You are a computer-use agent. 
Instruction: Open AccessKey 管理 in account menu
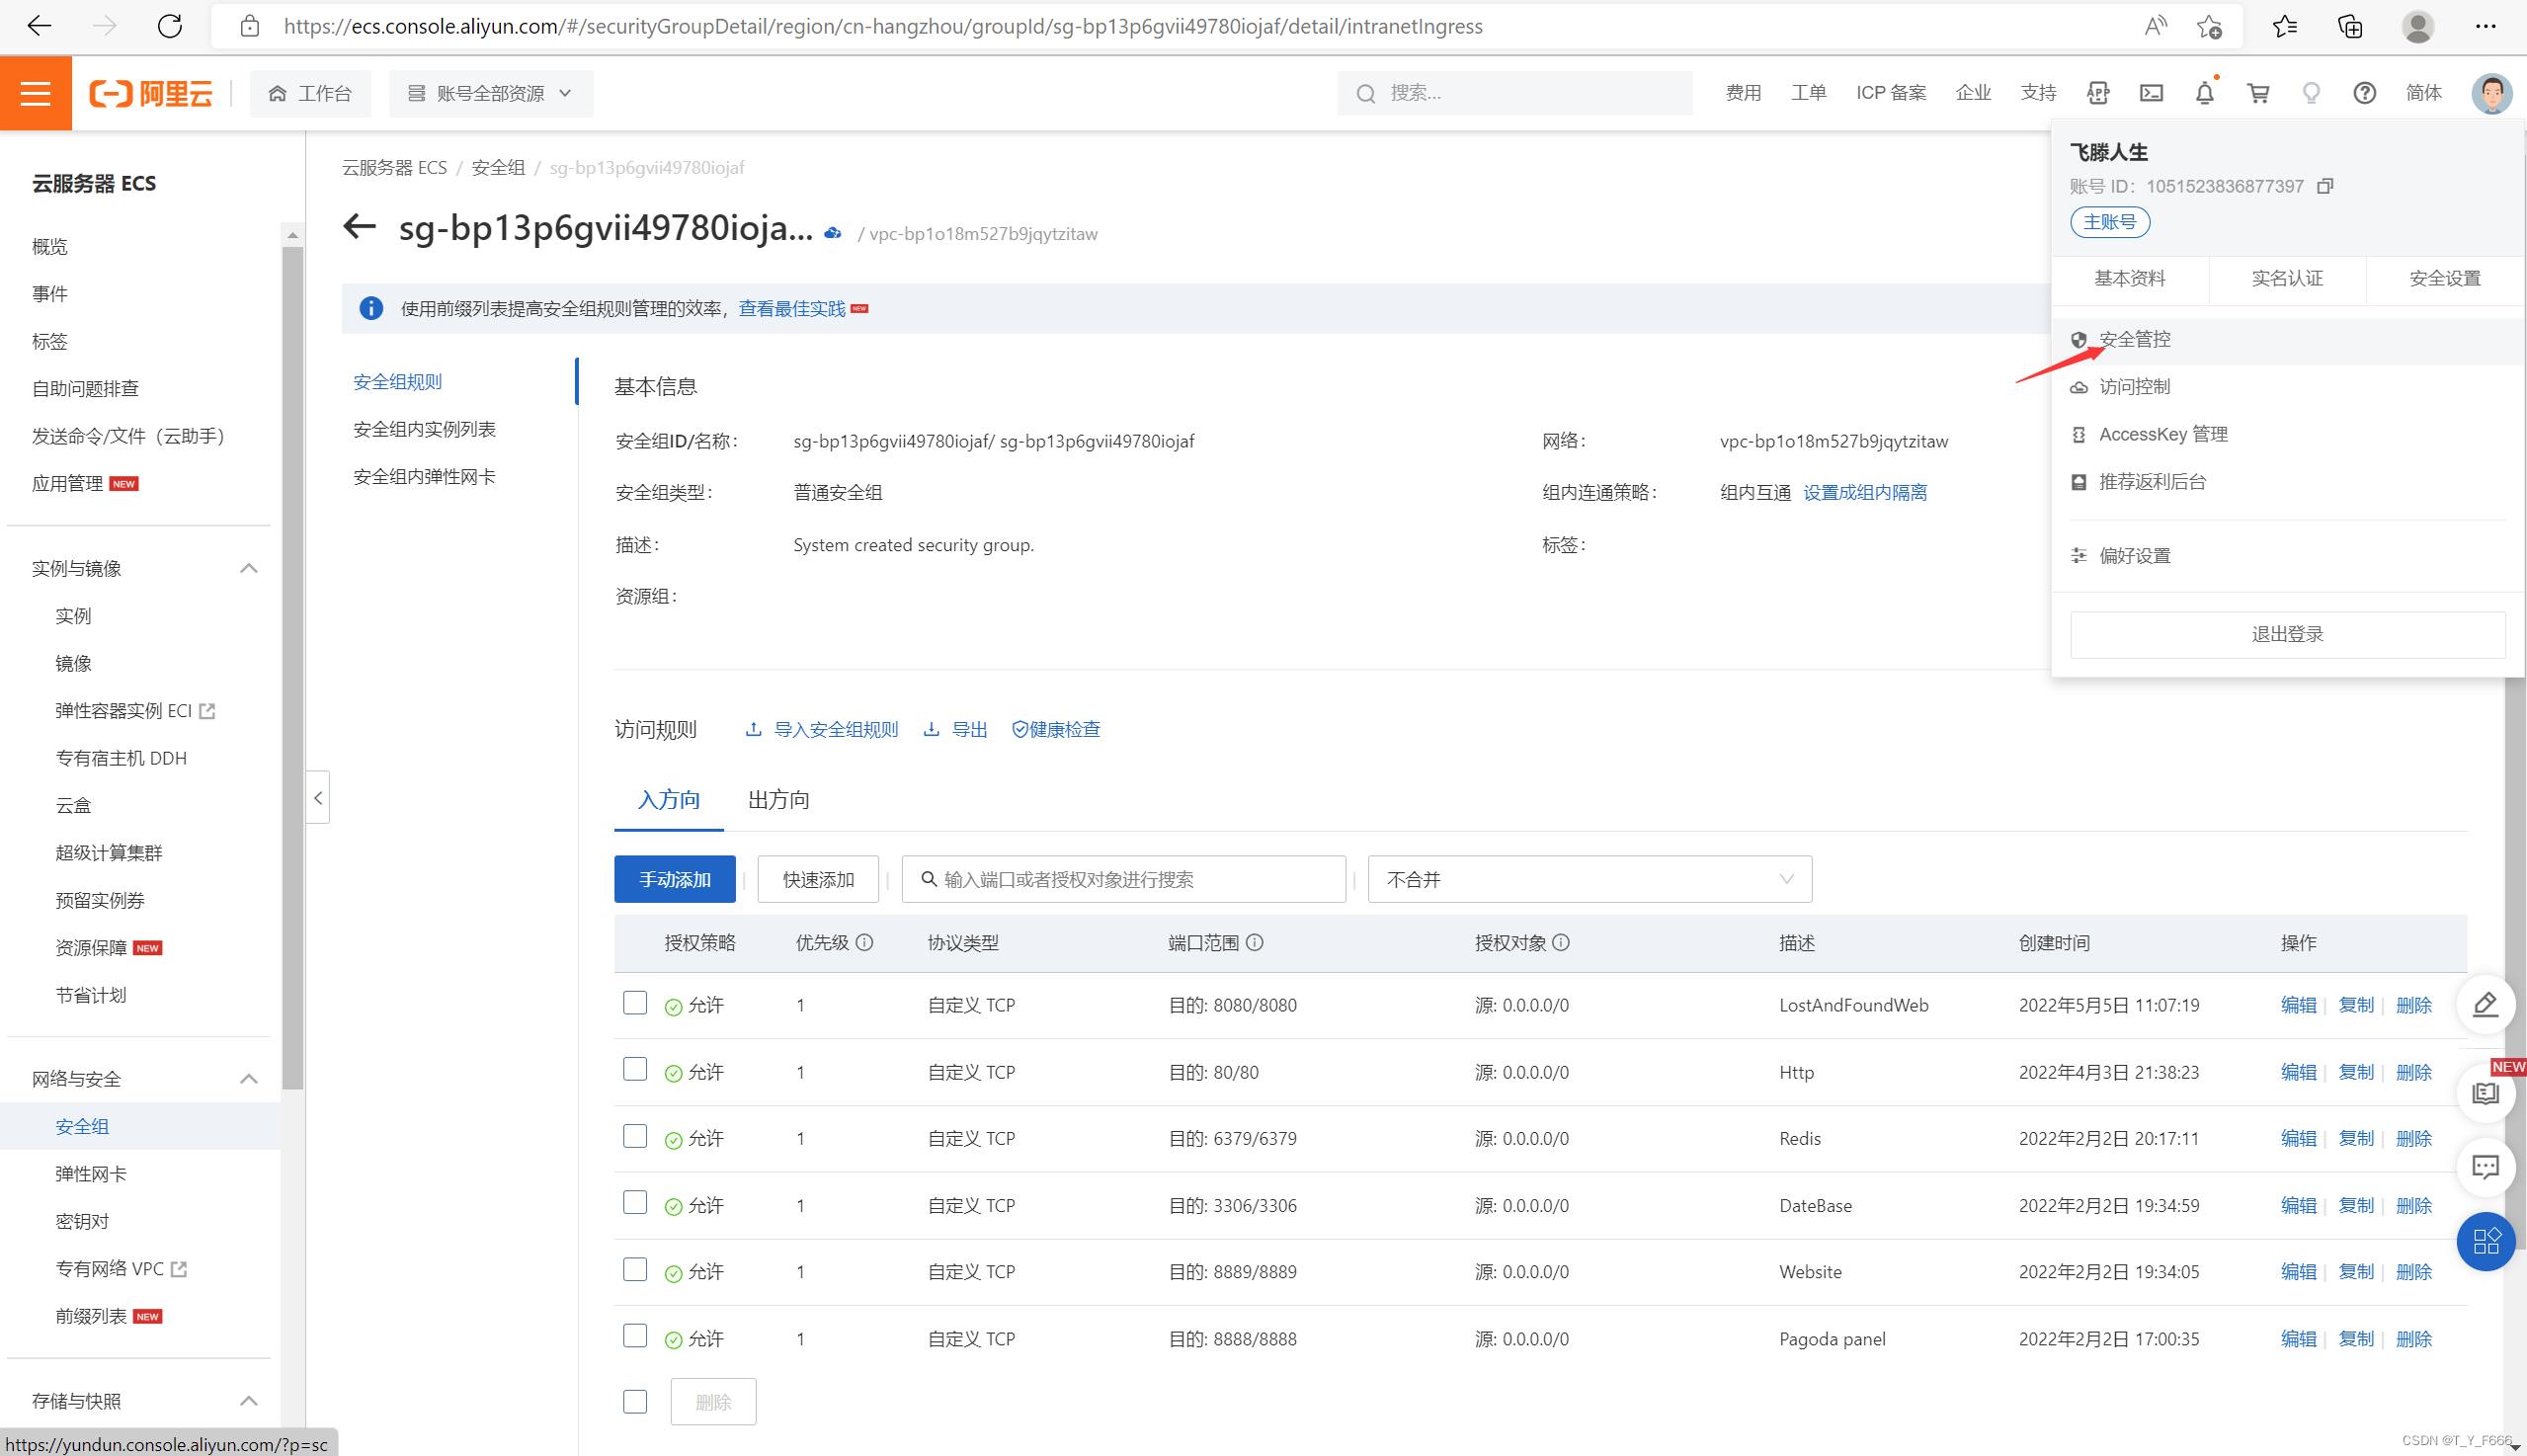[x=2288, y=434]
